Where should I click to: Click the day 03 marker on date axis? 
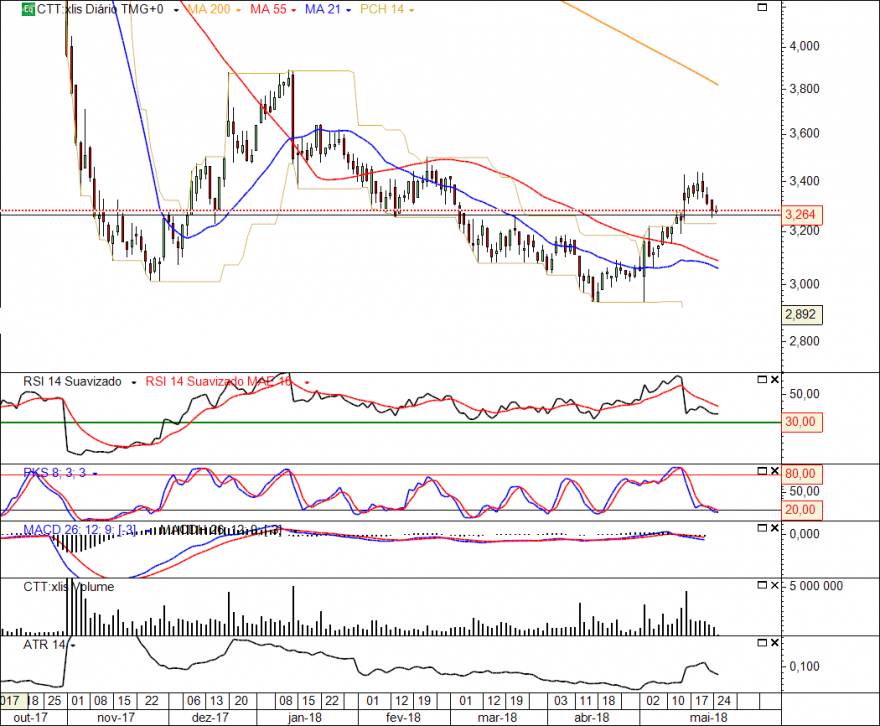click(x=561, y=701)
